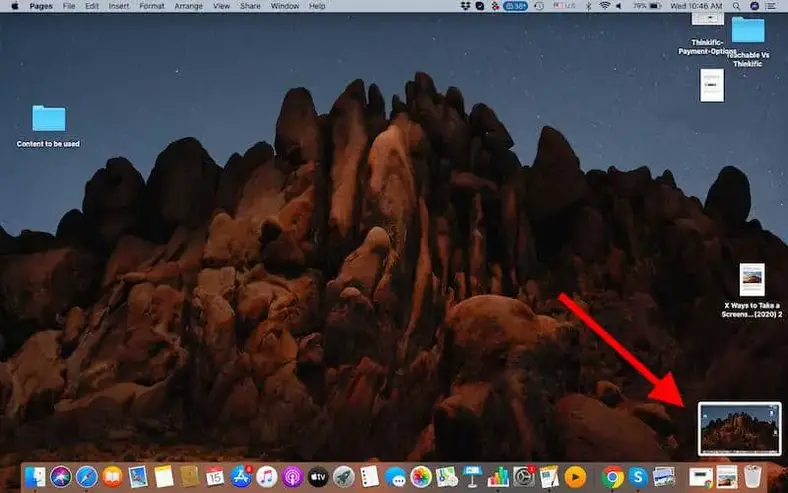The image size is (788, 493).
Task: Click the Bluetooth status icon
Action: 588,6
